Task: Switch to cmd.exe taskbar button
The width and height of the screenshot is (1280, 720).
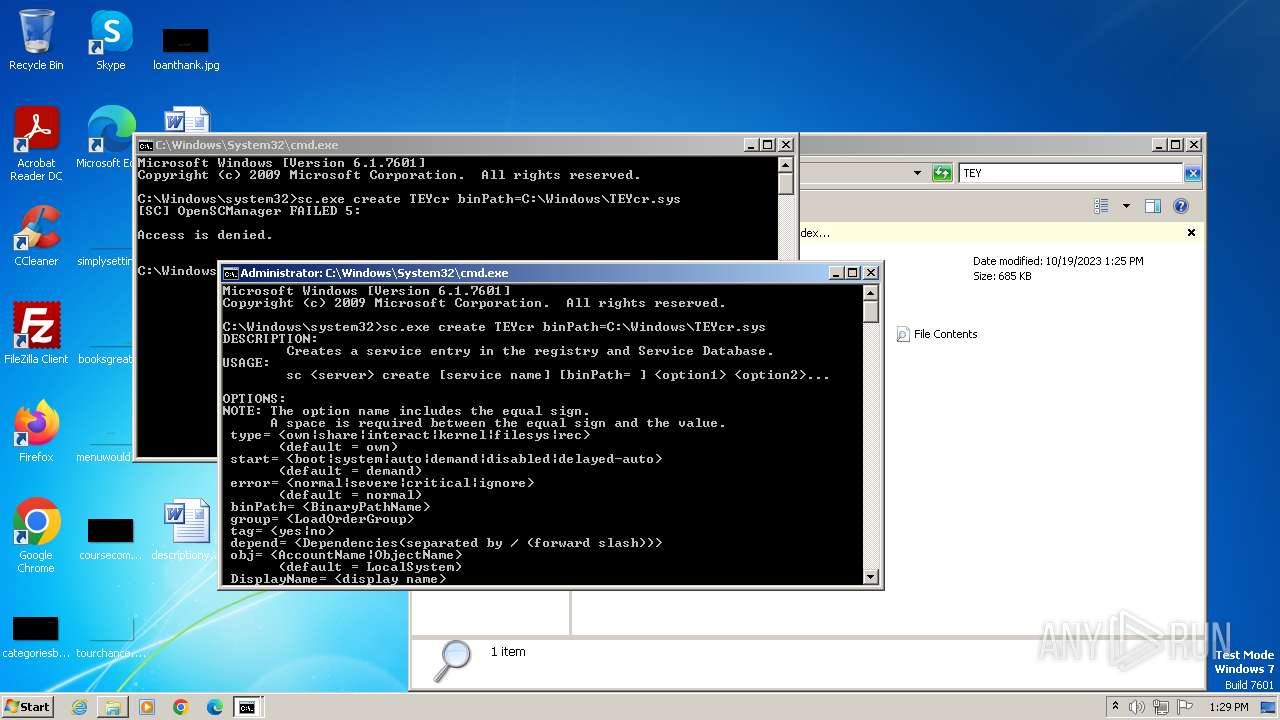Action: pos(247,707)
